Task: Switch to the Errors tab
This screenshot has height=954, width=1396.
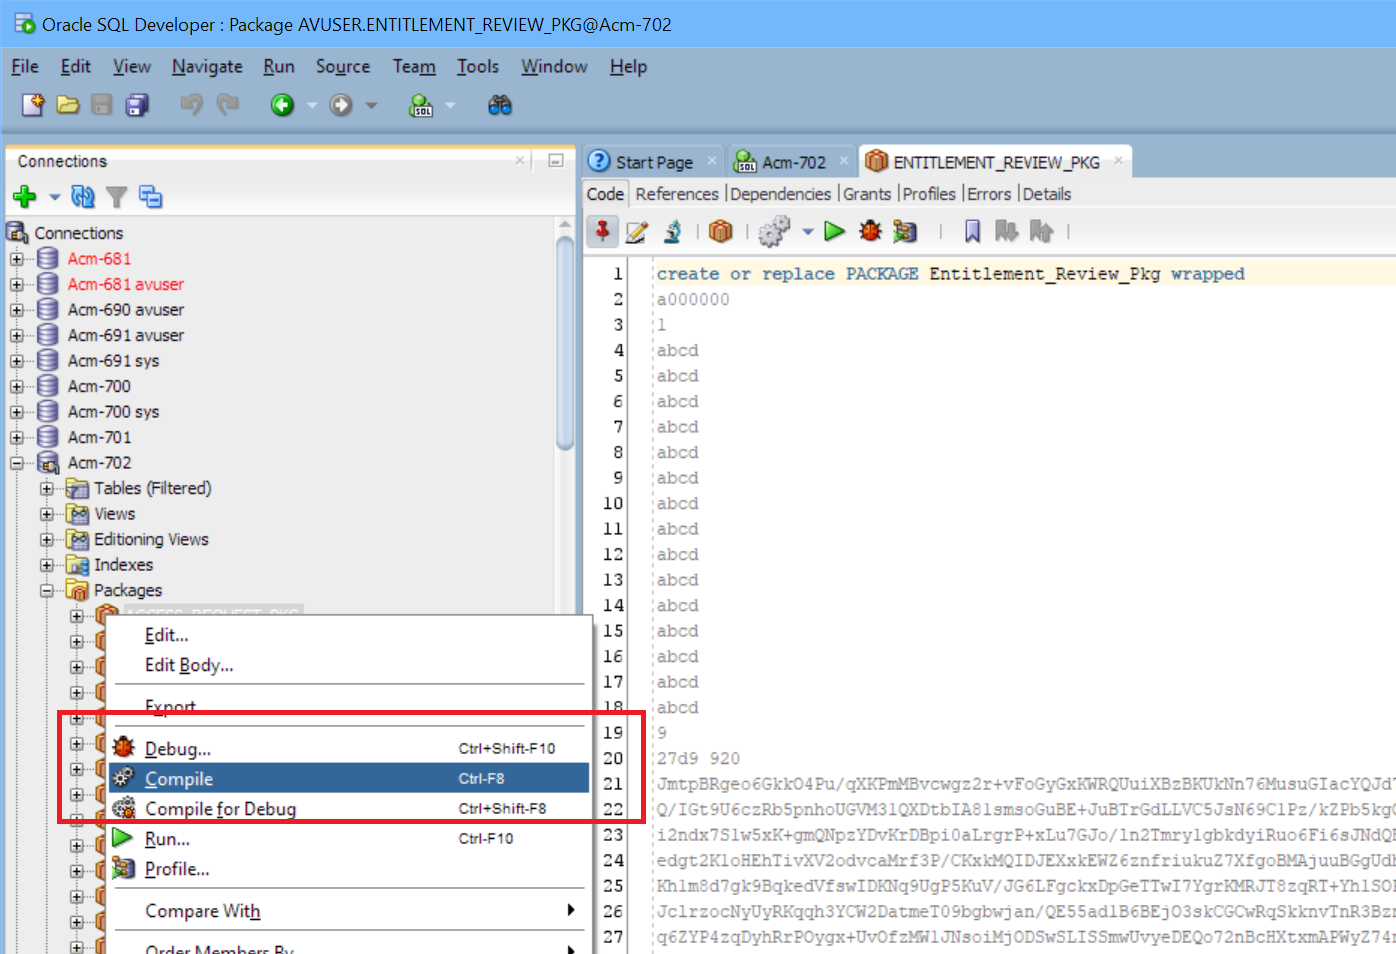Action: tap(988, 193)
